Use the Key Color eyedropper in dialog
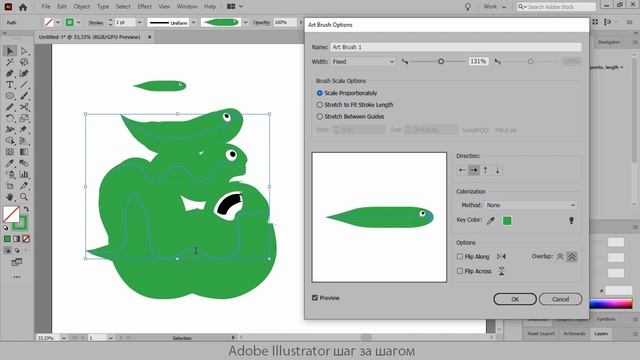The image size is (640, 360). coord(491,221)
